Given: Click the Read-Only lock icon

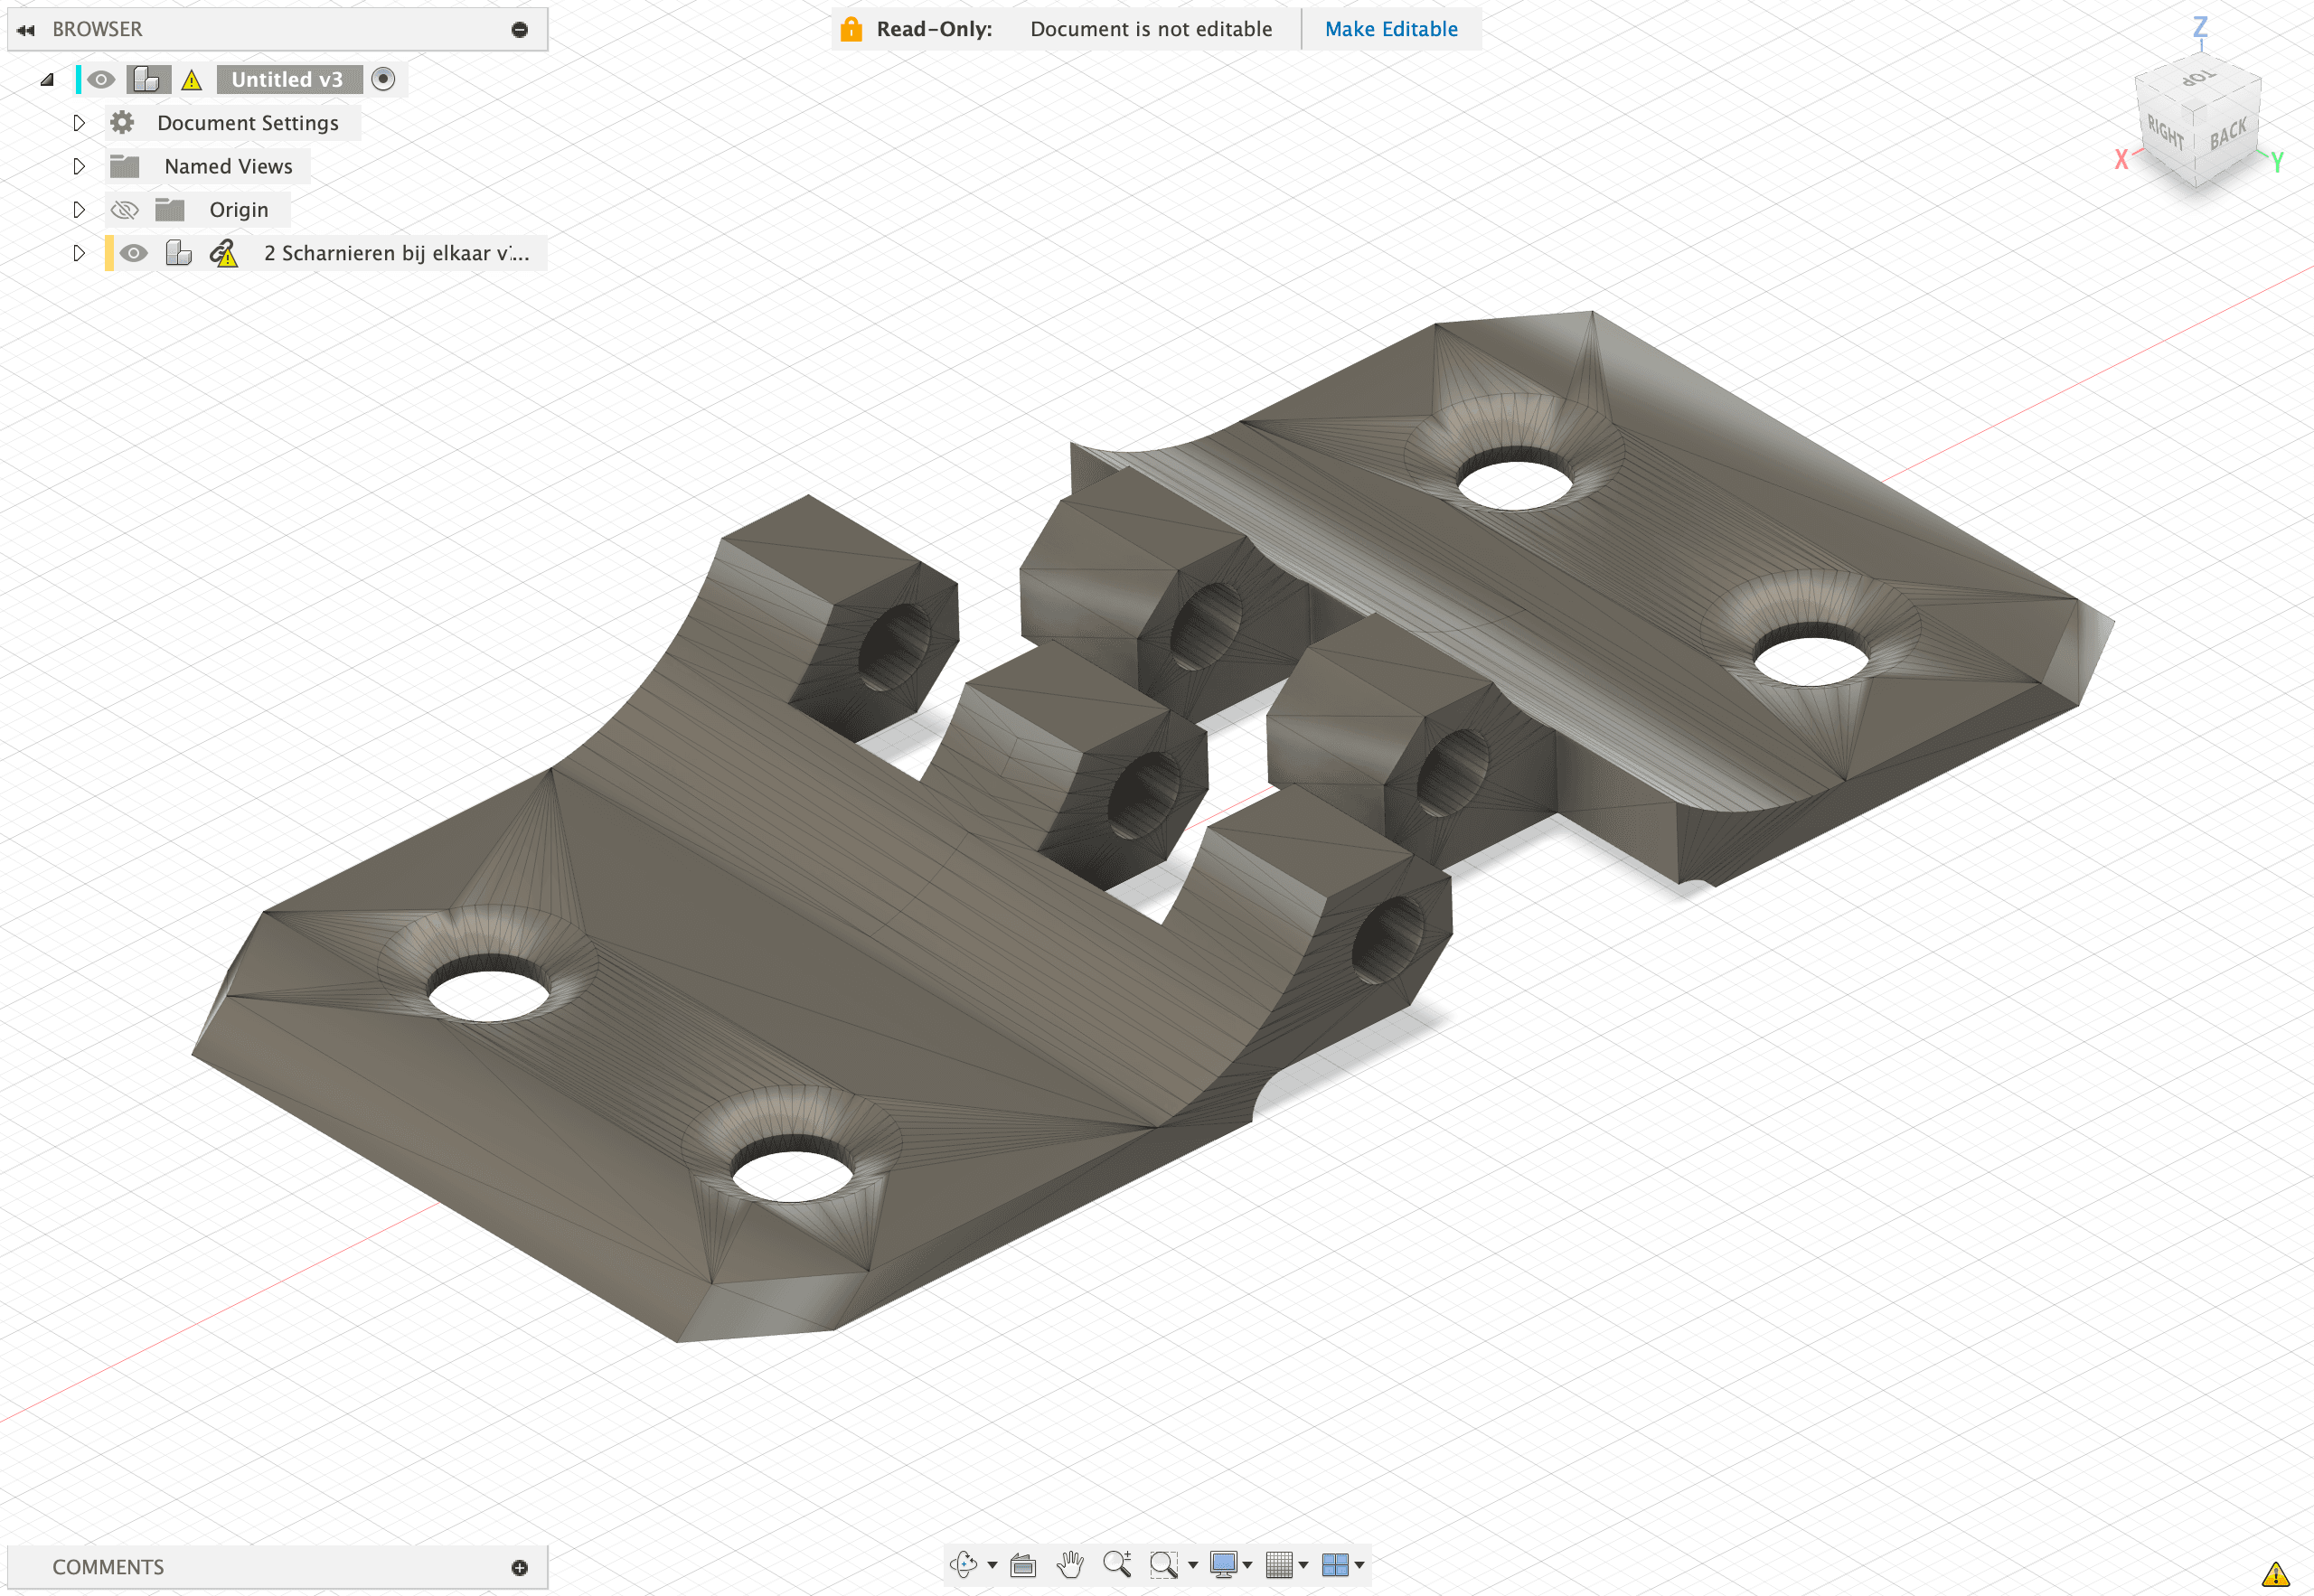Looking at the screenshot, I should pos(851,28).
